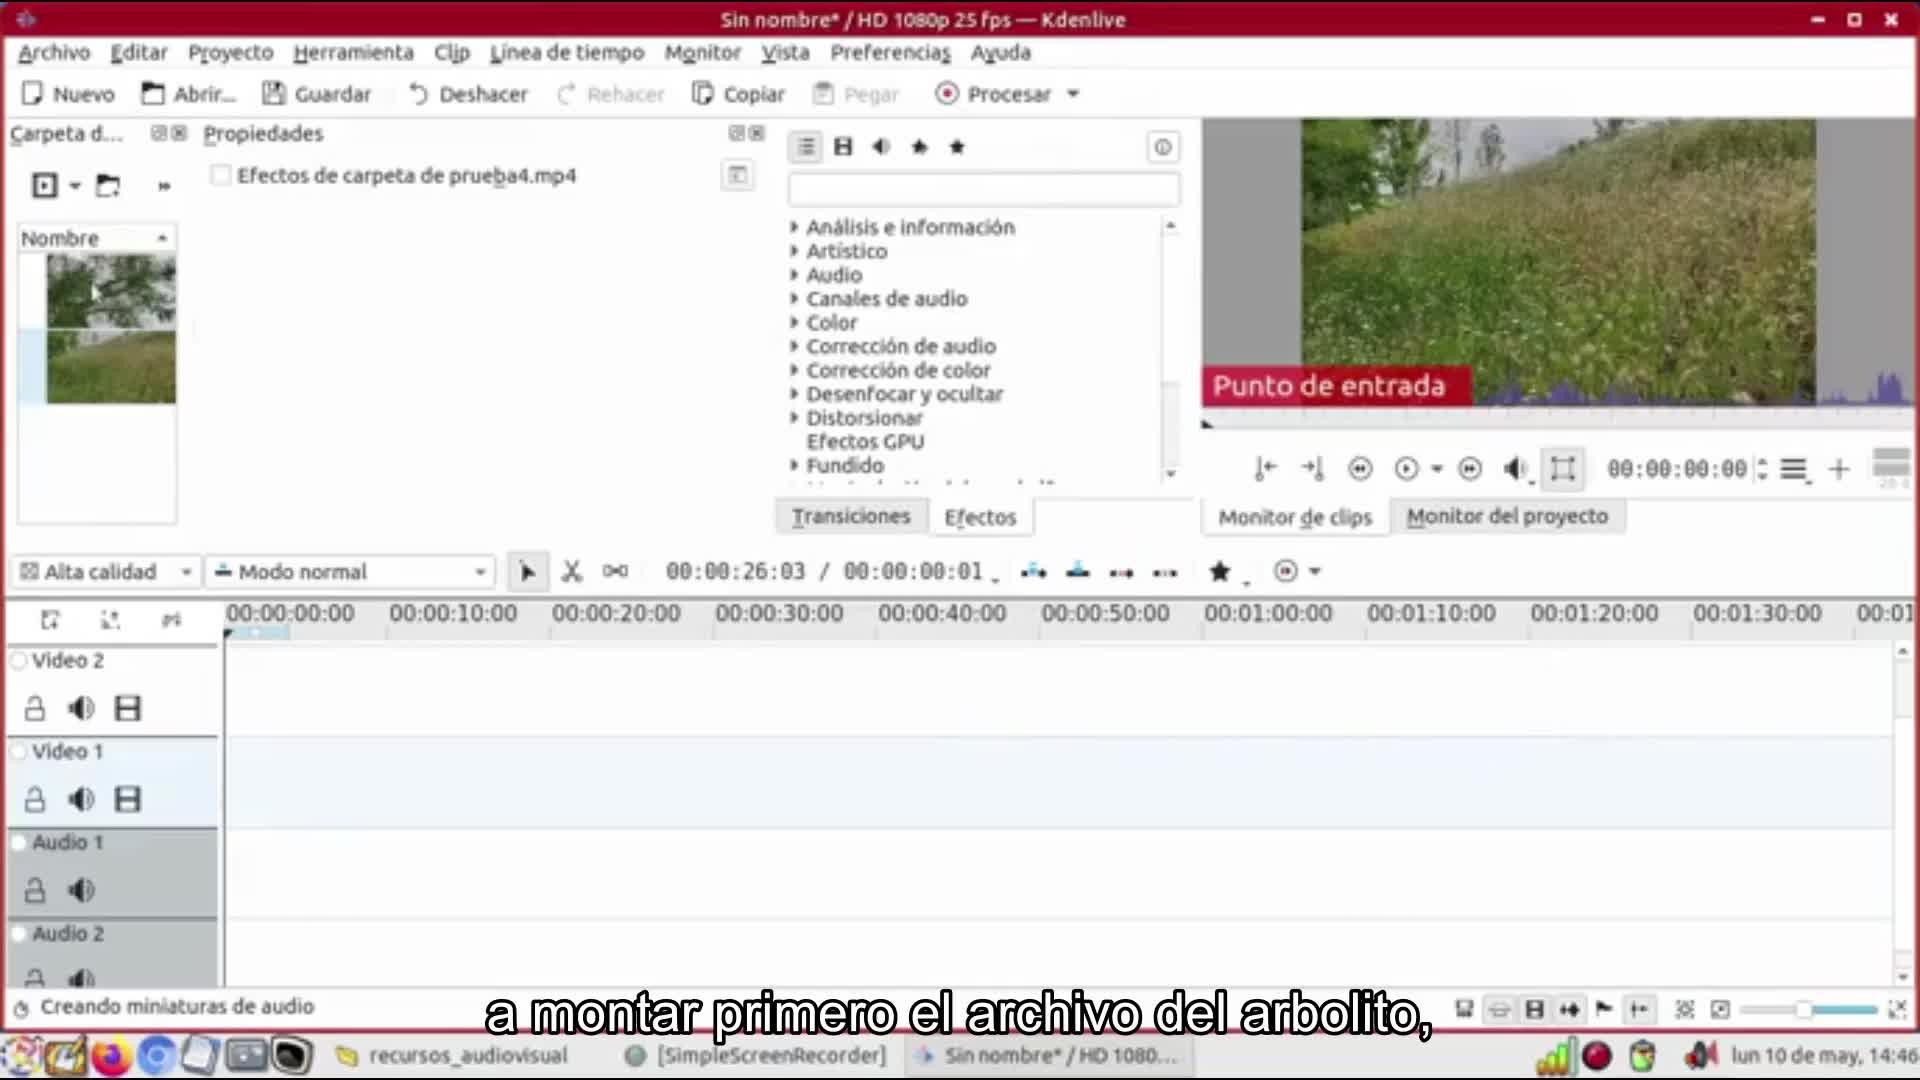Adjust the timeline zoom slider

pyautogui.click(x=1804, y=1009)
